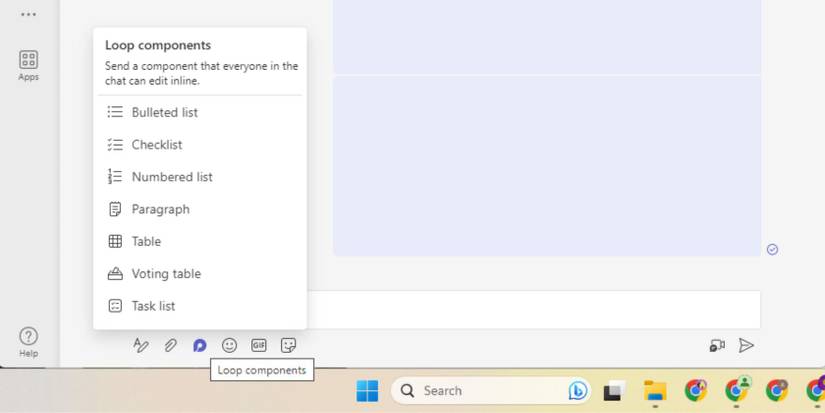Open the Apps icon in sidebar
The height and width of the screenshot is (413, 825).
pos(28,66)
